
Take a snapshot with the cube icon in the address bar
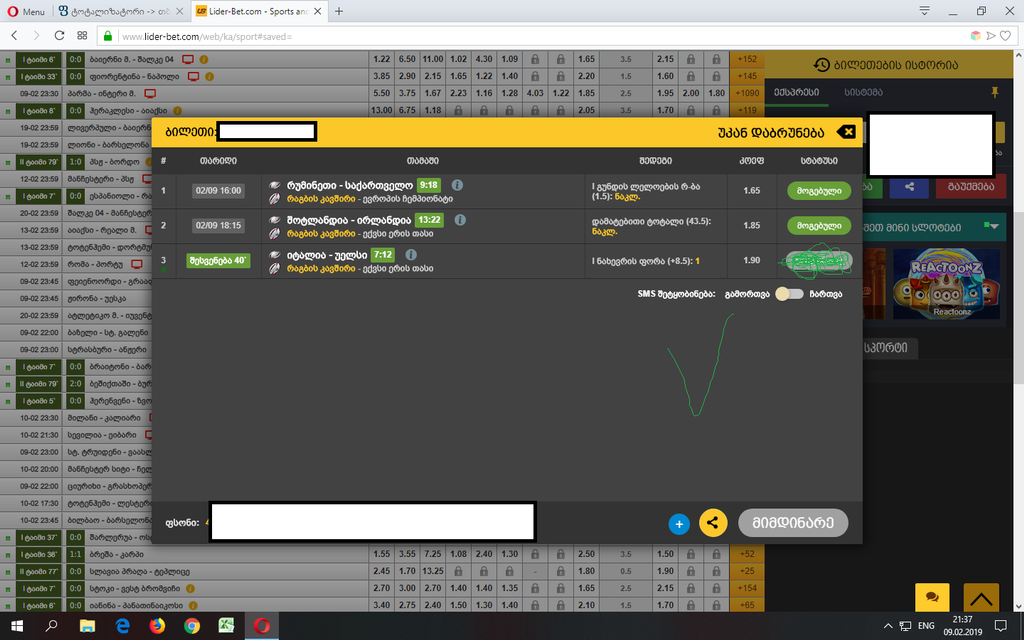[975, 36]
